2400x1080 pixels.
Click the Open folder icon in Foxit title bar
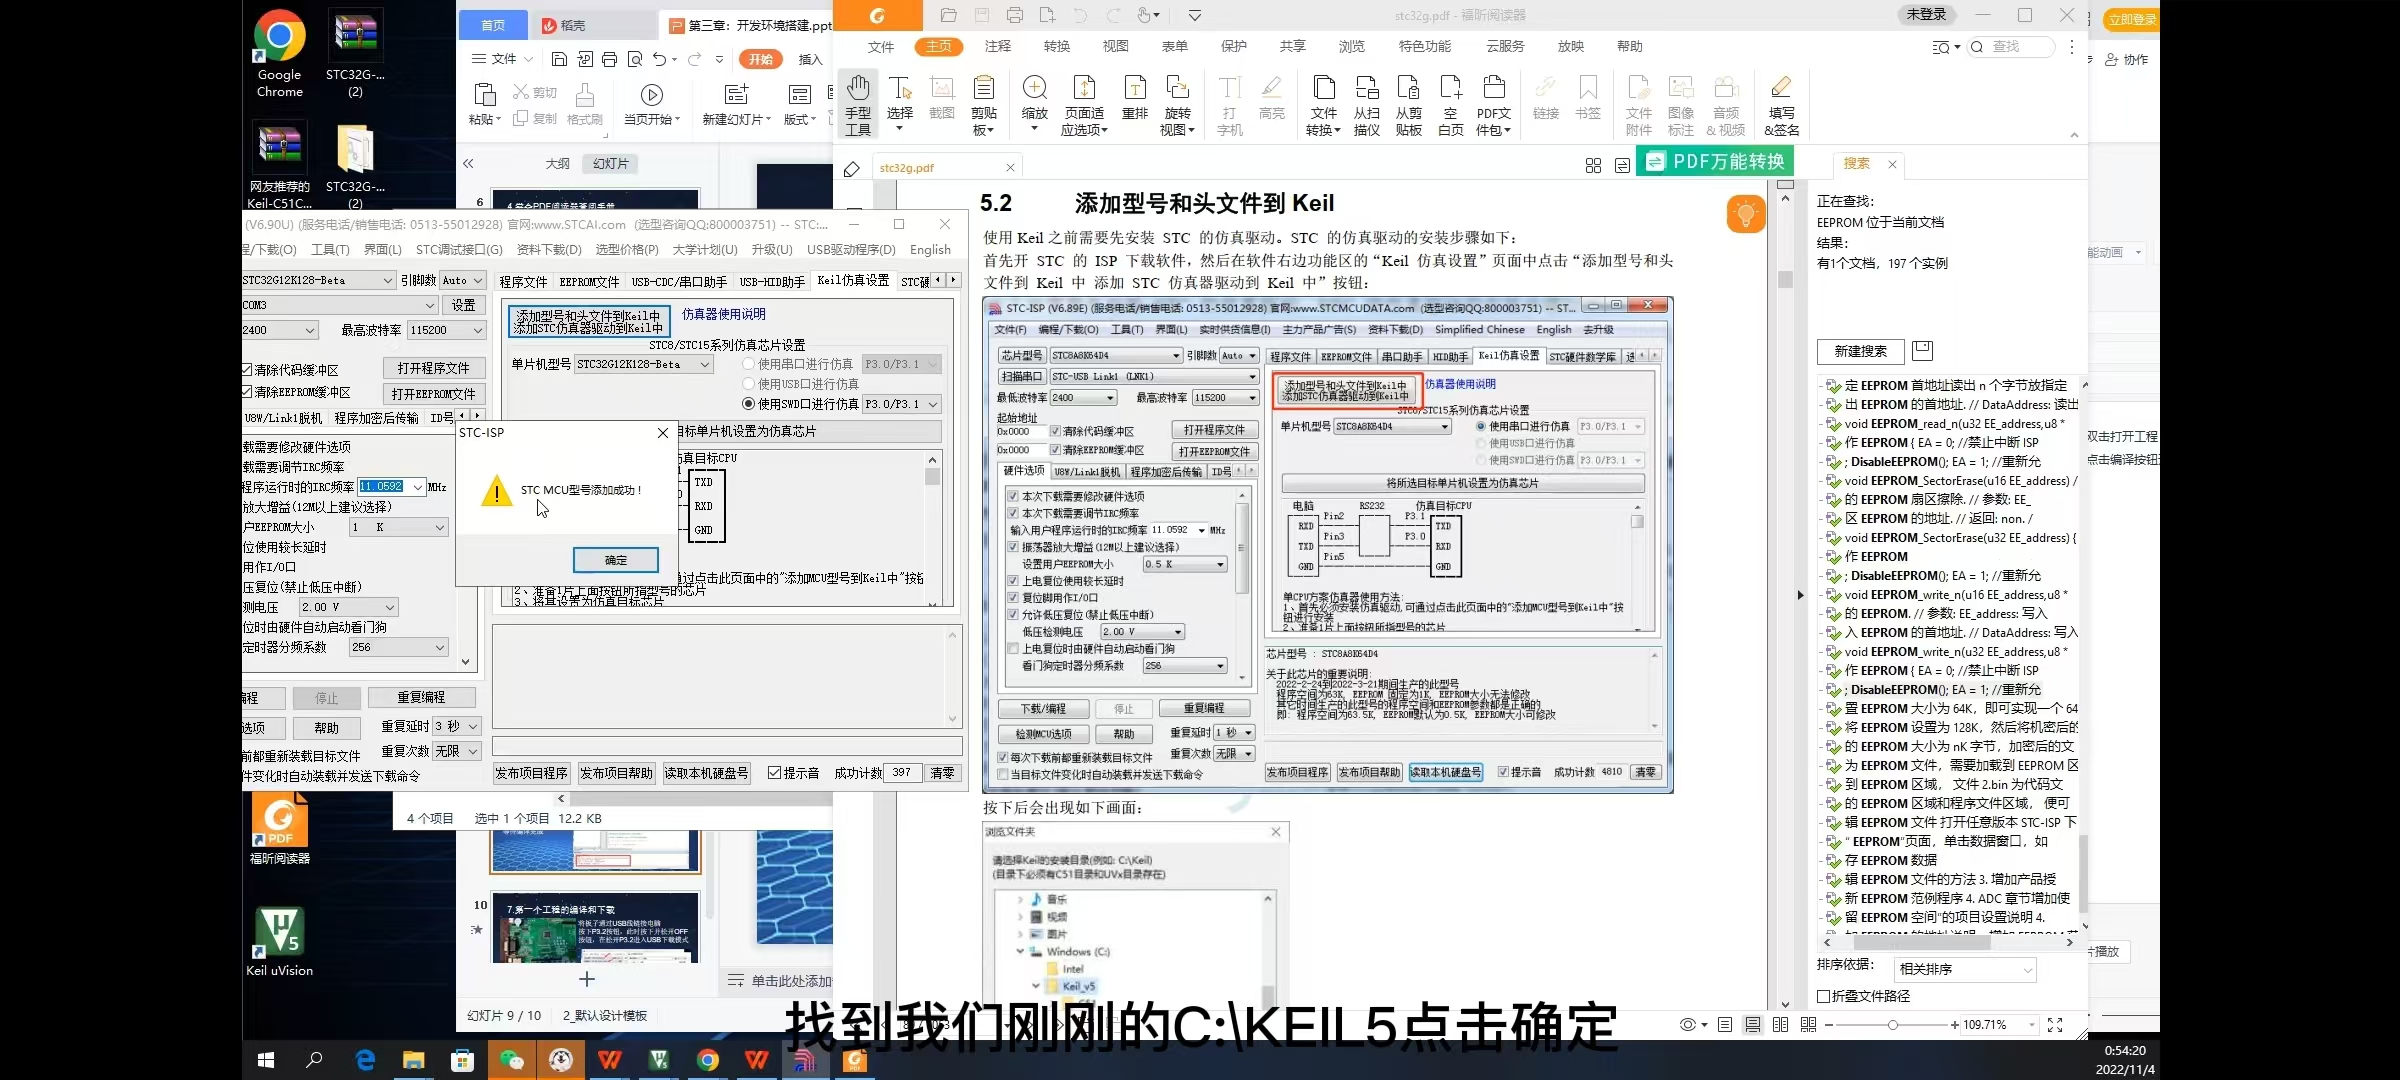(949, 15)
